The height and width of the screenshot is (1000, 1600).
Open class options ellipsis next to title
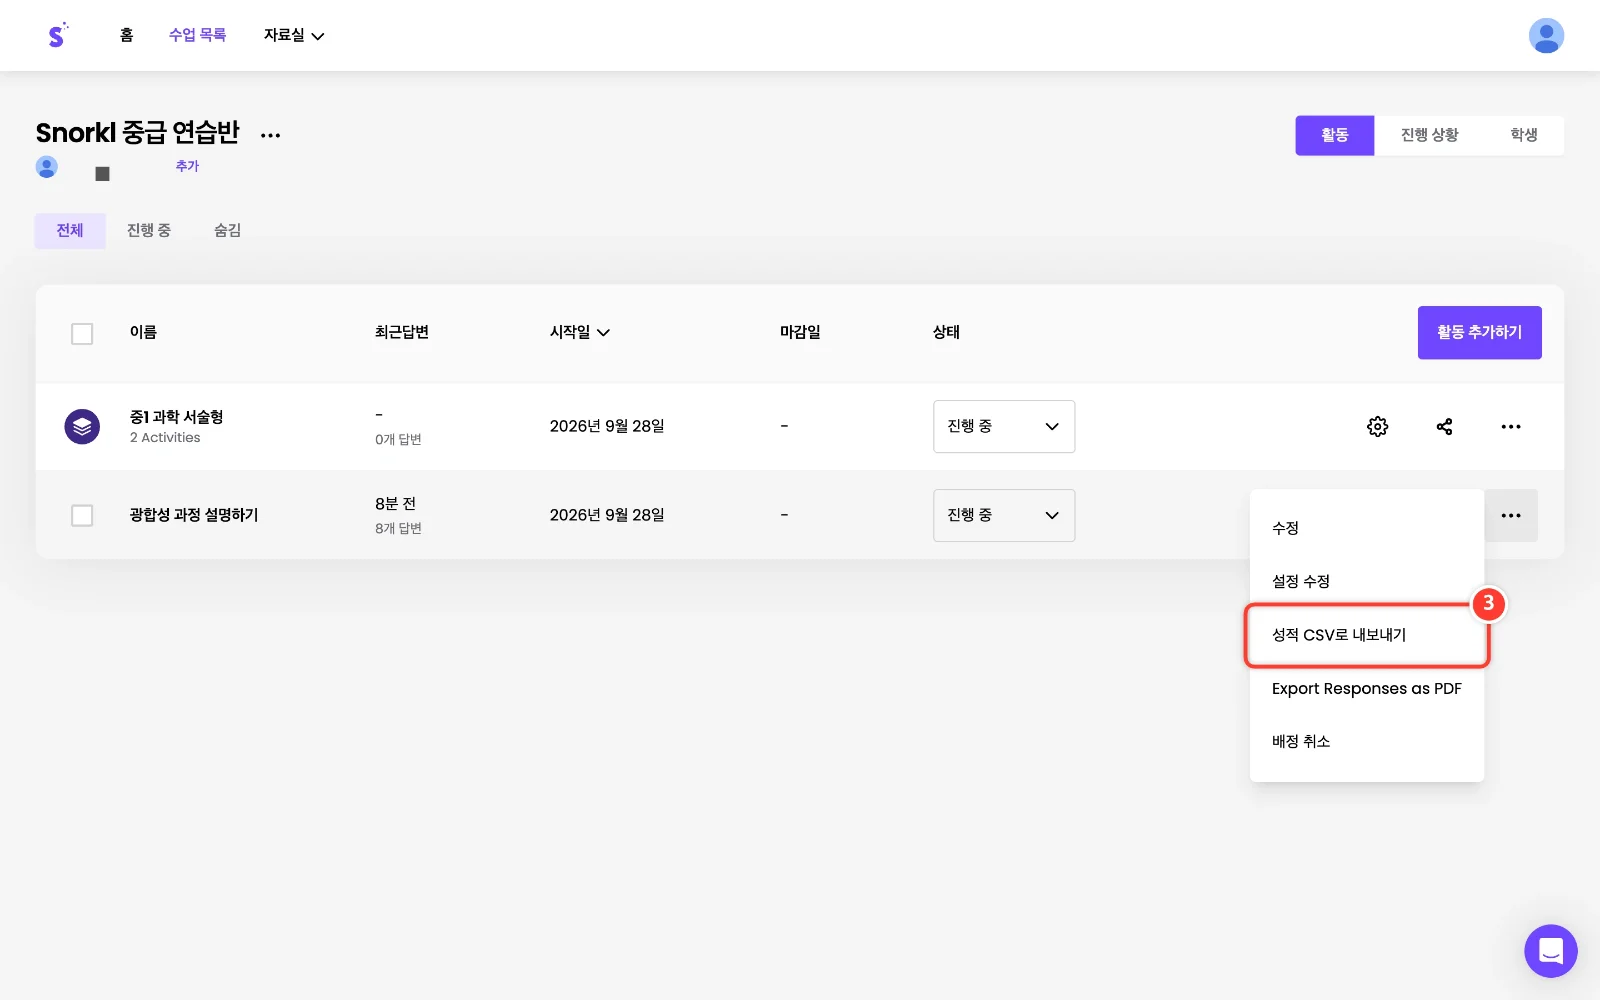(x=270, y=135)
